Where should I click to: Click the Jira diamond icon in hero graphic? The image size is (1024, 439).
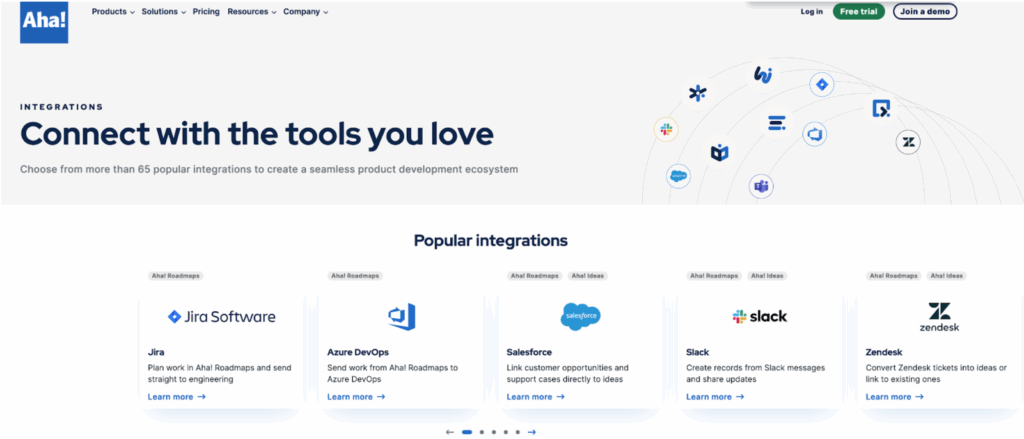(x=822, y=85)
